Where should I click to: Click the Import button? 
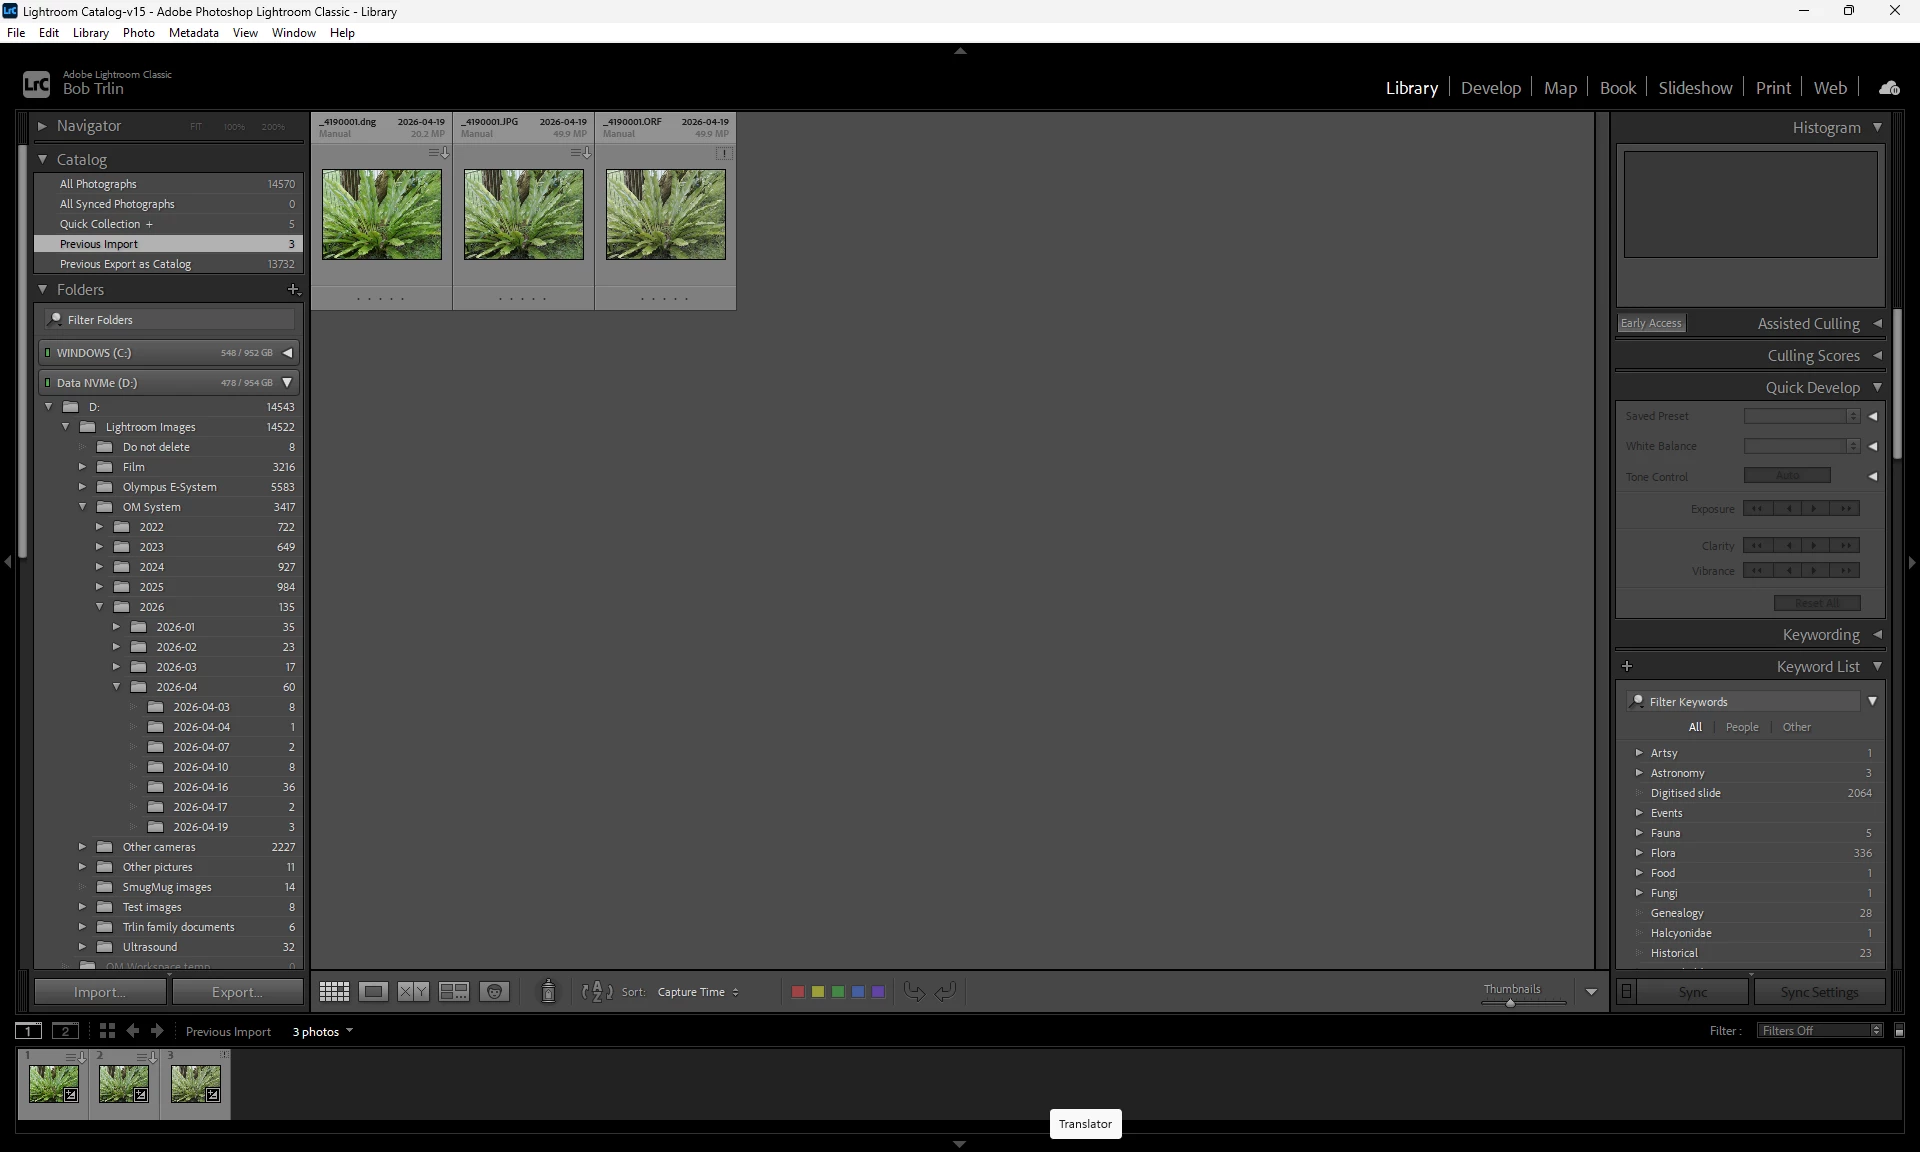100,992
